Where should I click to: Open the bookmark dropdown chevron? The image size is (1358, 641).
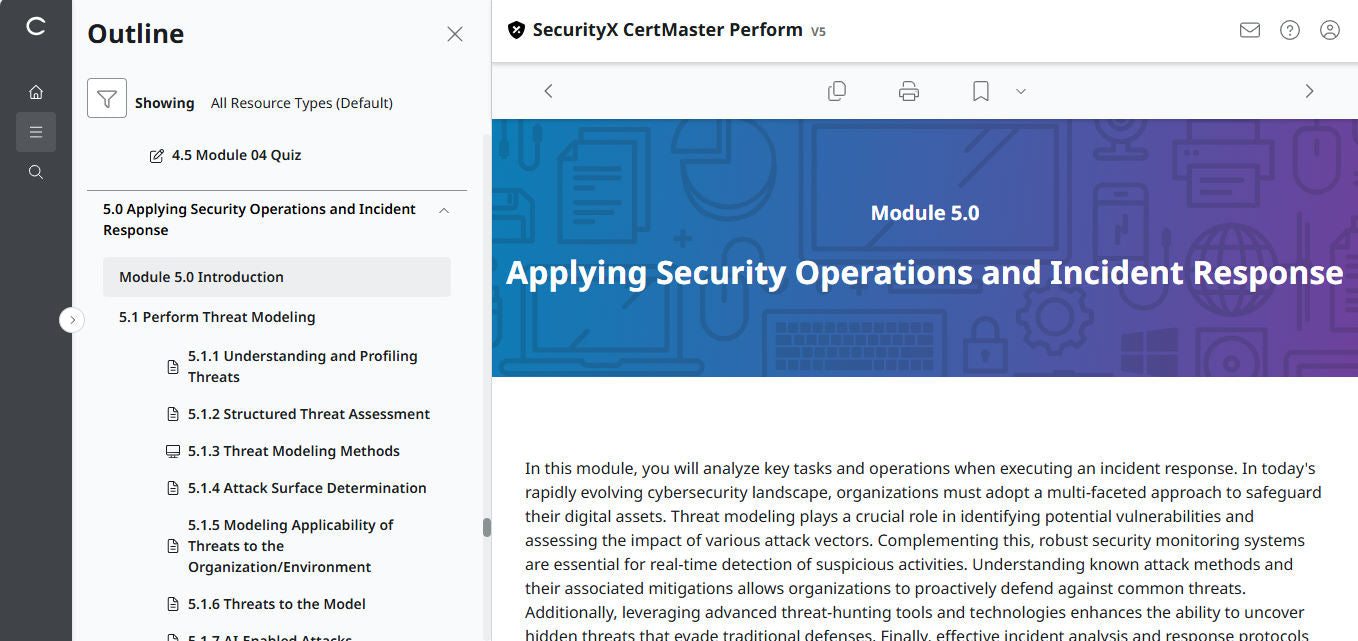pyautogui.click(x=1020, y=91)
